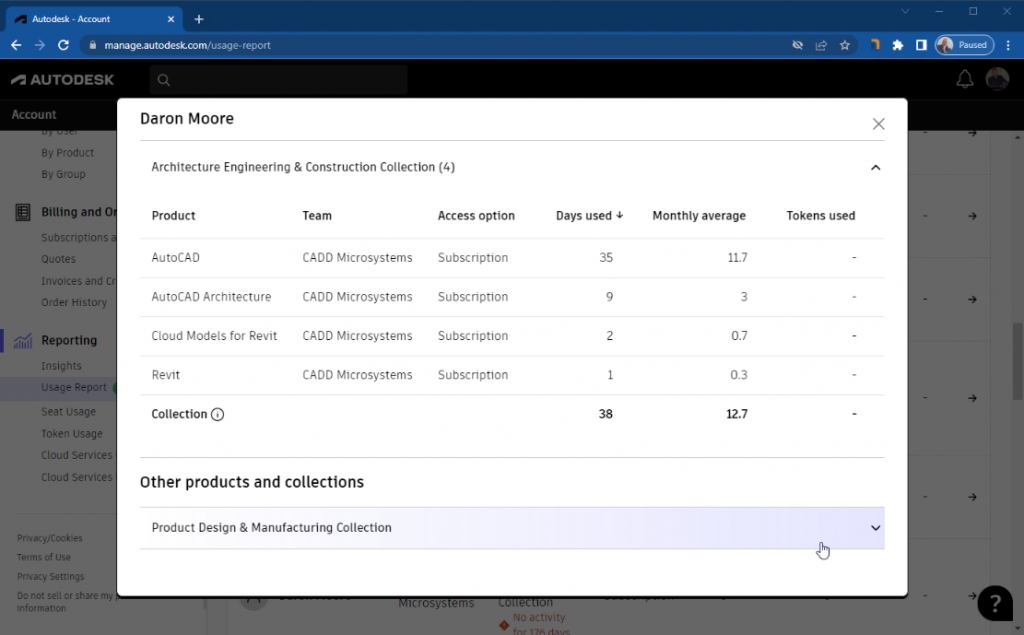The height and width of the screenshot is (635, 1024).
Task: Open Usage Report in sidebar
Action: point(73,387)
